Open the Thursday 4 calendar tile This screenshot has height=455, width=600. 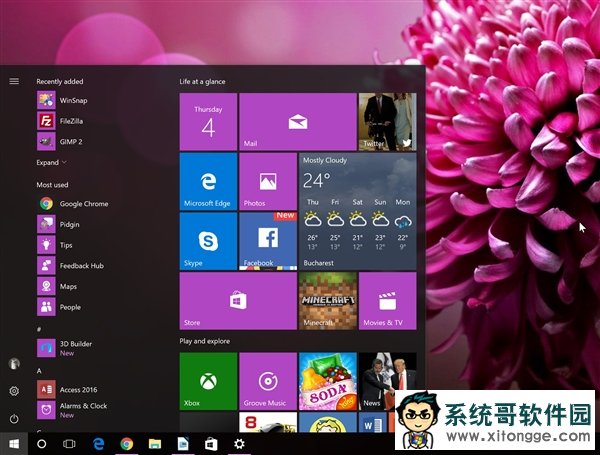[x=208, y=122]
